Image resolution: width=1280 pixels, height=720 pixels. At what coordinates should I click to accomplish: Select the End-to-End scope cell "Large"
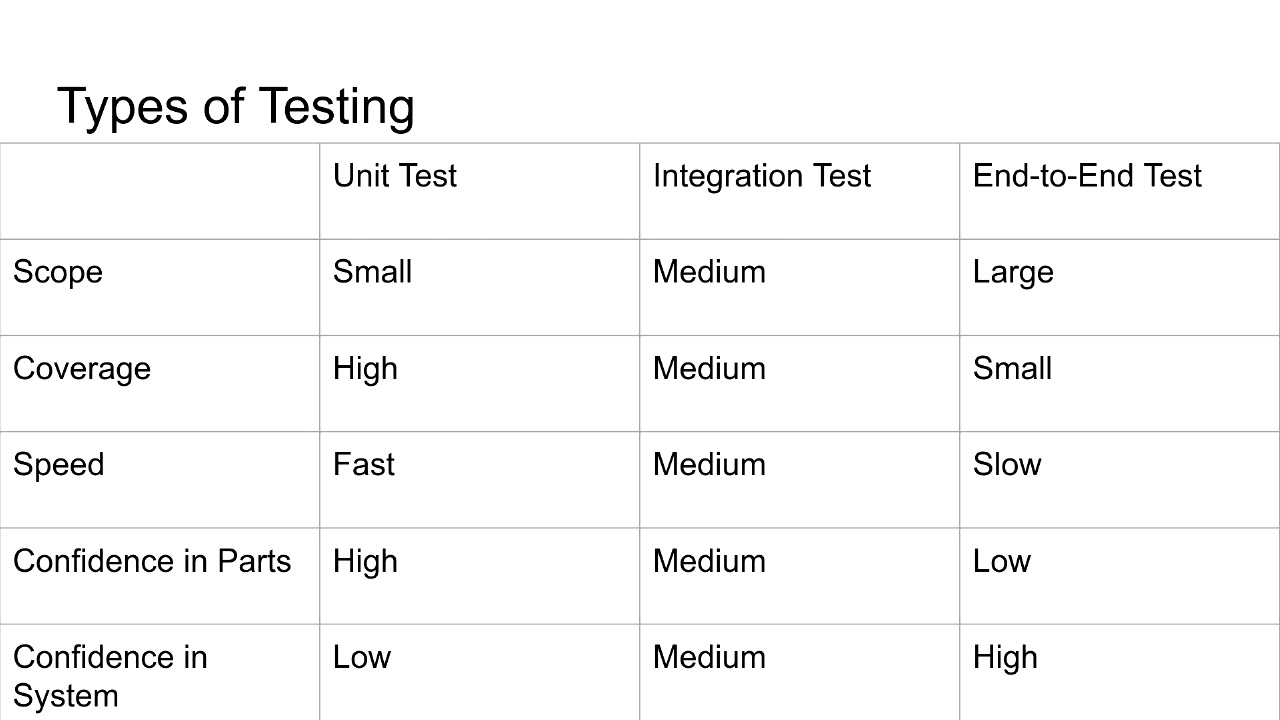click(1012, 272)
